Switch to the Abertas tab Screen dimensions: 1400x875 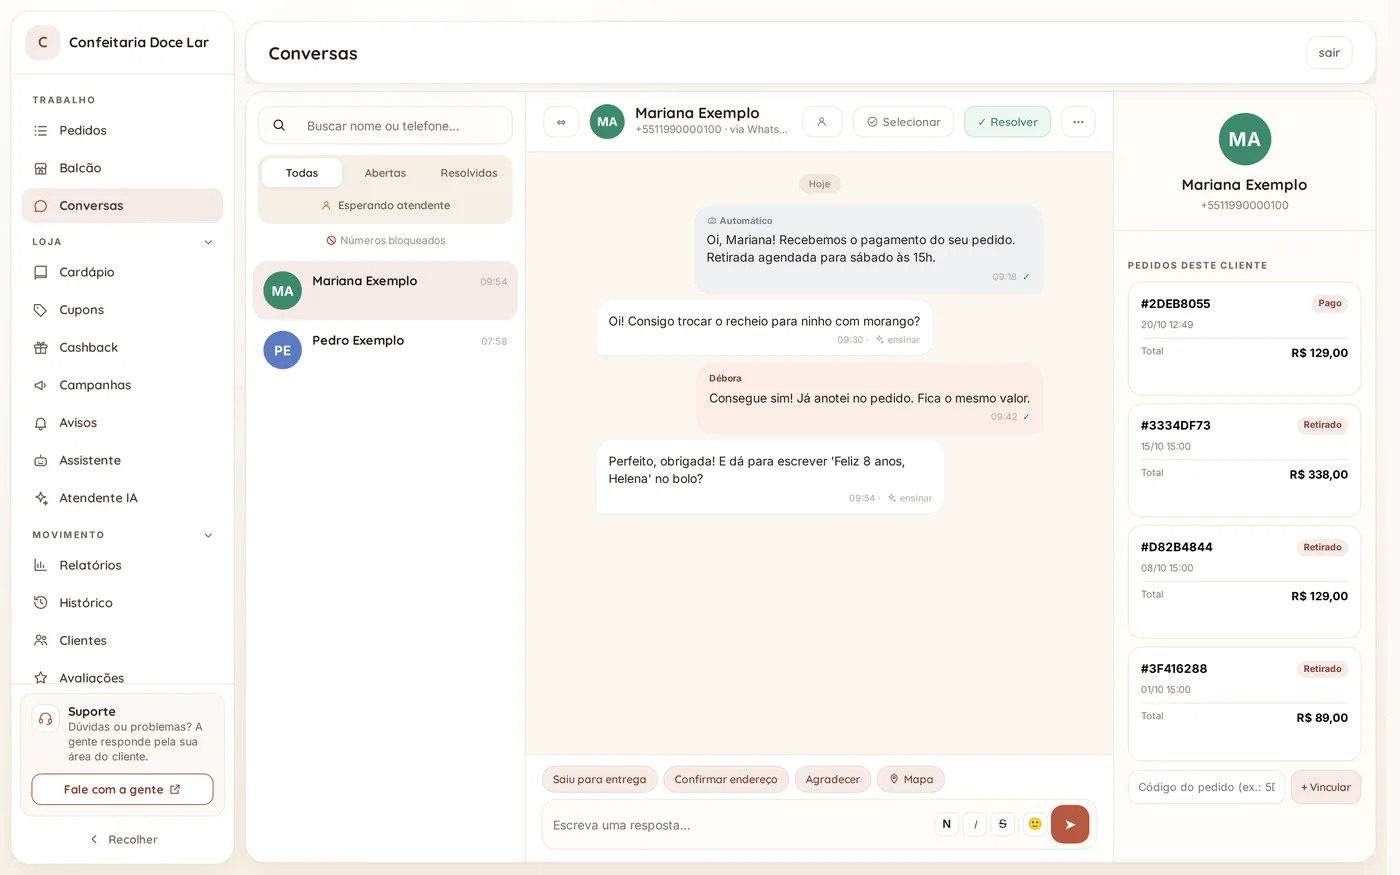(385, 173)
